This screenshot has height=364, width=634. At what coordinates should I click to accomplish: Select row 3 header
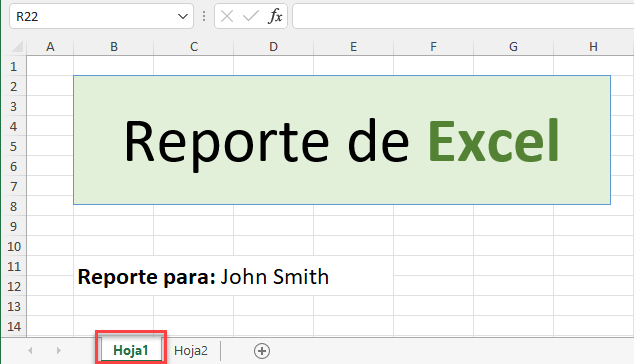pos(14,106)
